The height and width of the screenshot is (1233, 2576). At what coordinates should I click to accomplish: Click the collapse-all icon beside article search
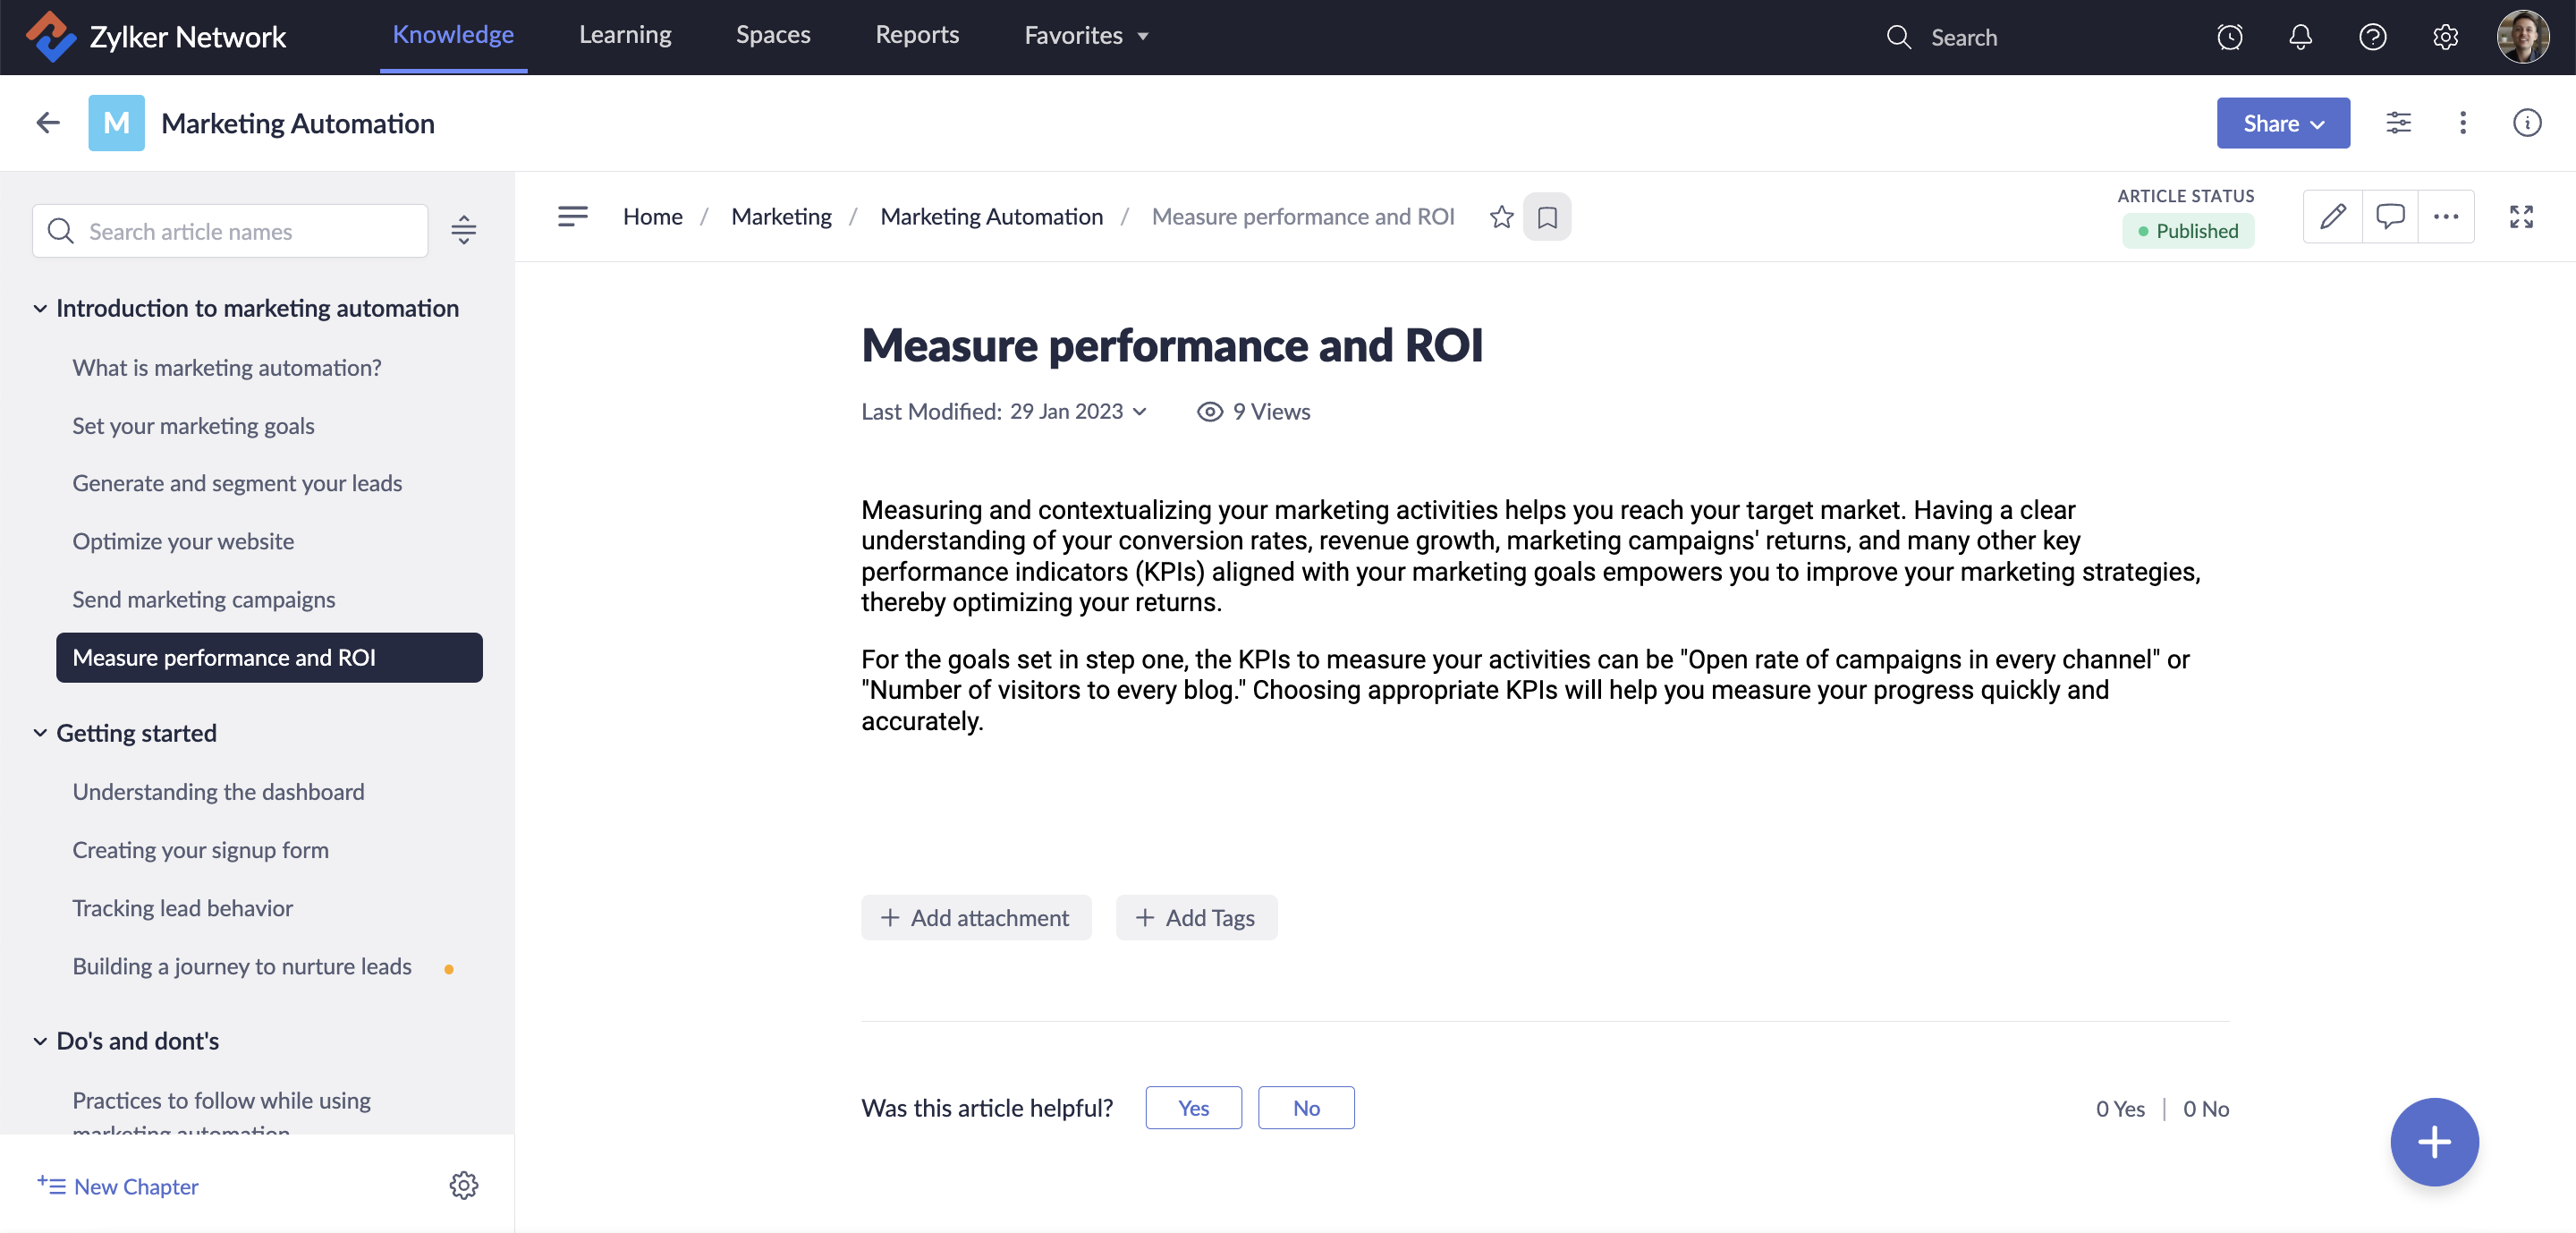[x=463, y=231]
